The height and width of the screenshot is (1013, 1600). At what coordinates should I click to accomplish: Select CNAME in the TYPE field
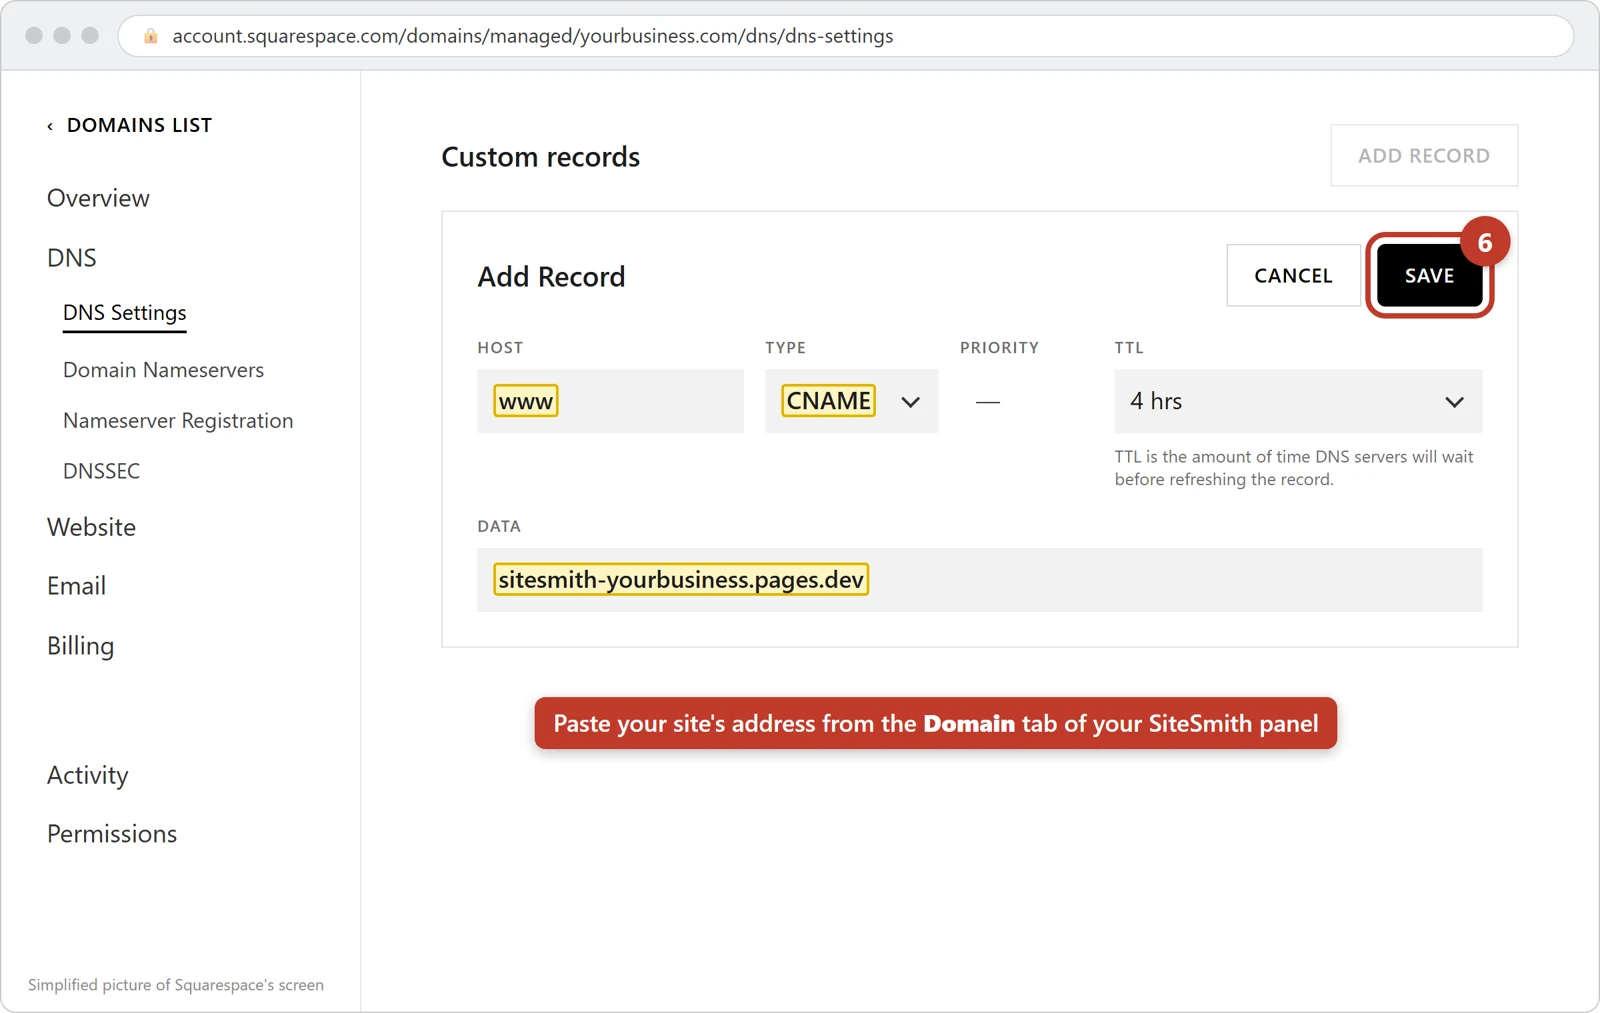[828, 401]
